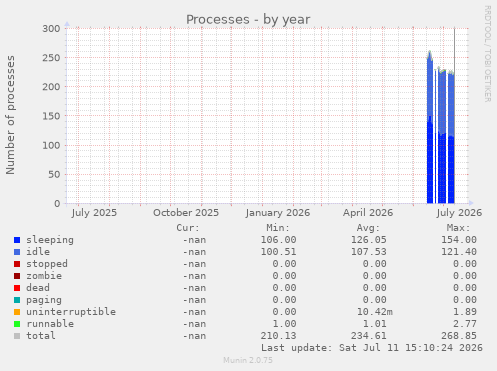Click the 50 y-axis tick label
Screen dimensions: 497x371
tap(54, 175)
